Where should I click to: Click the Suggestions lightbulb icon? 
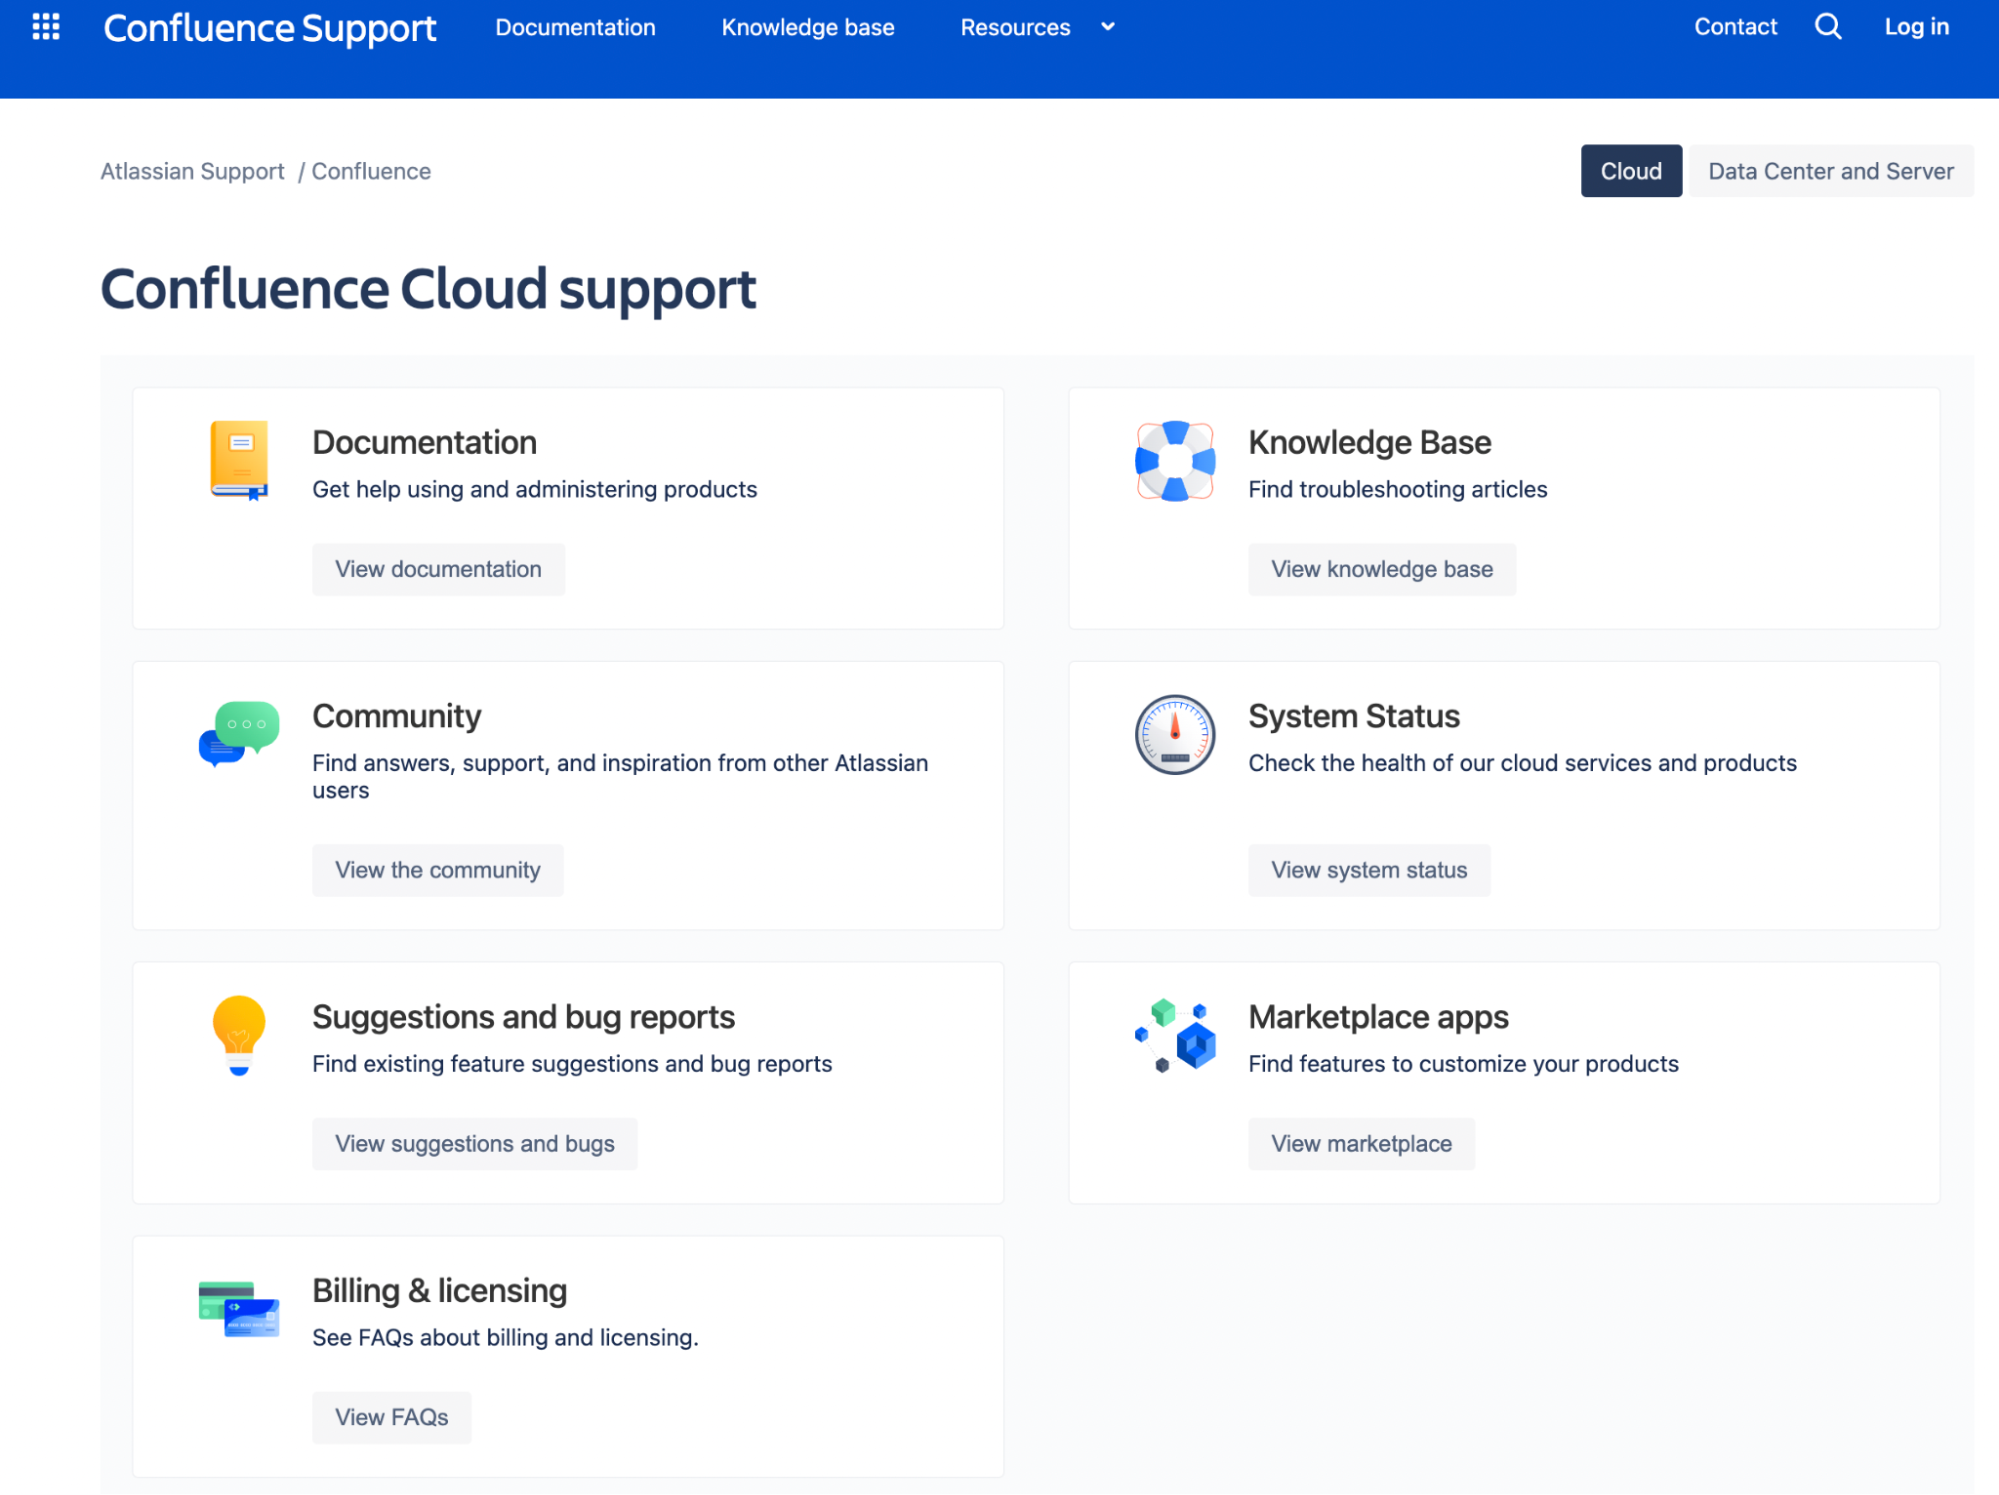[x=239, y=1035]
